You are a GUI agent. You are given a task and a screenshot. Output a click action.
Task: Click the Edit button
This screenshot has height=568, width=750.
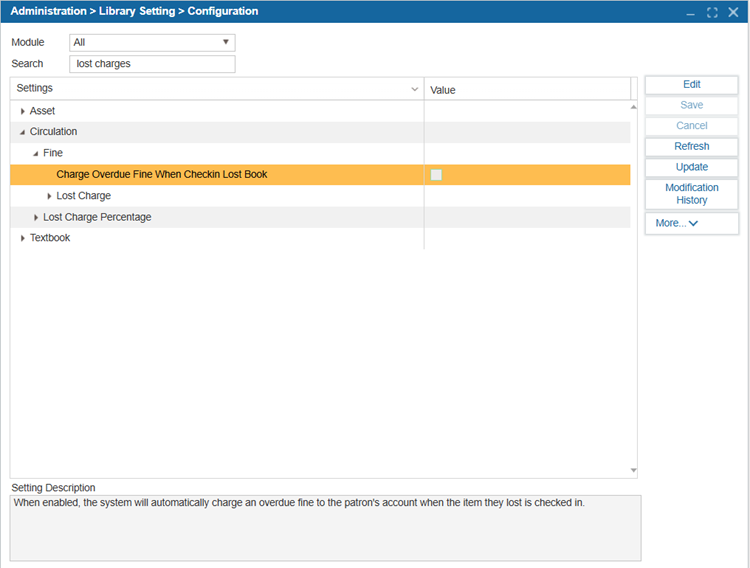pos(691,85)
